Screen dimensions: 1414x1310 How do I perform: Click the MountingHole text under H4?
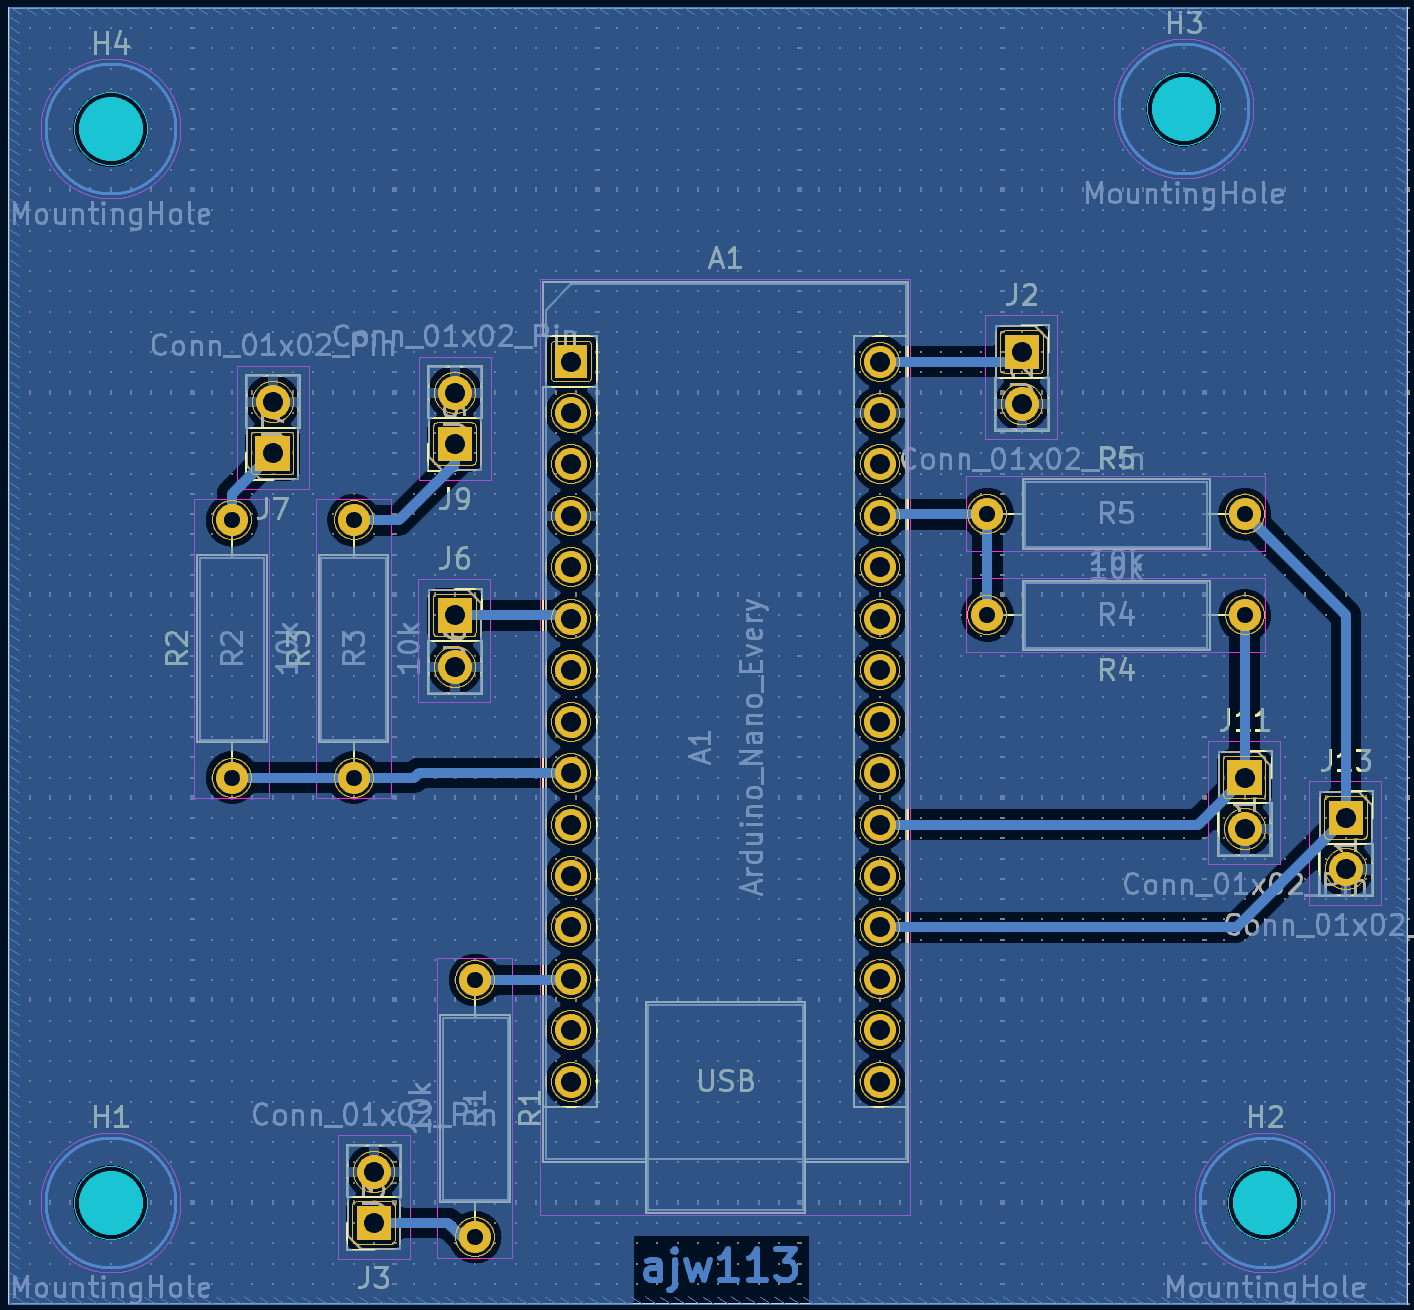111,214
